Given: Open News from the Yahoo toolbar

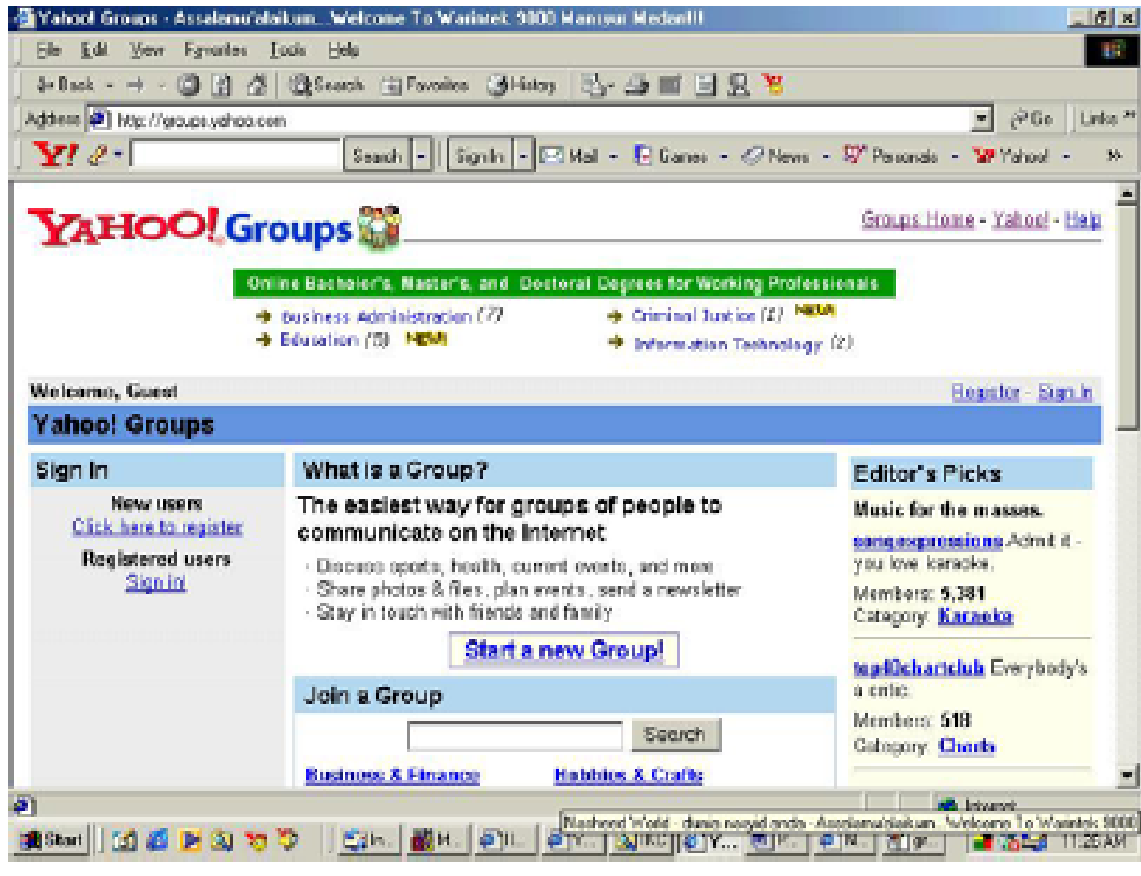Looking at the screenshot, I should coord(776,155).
